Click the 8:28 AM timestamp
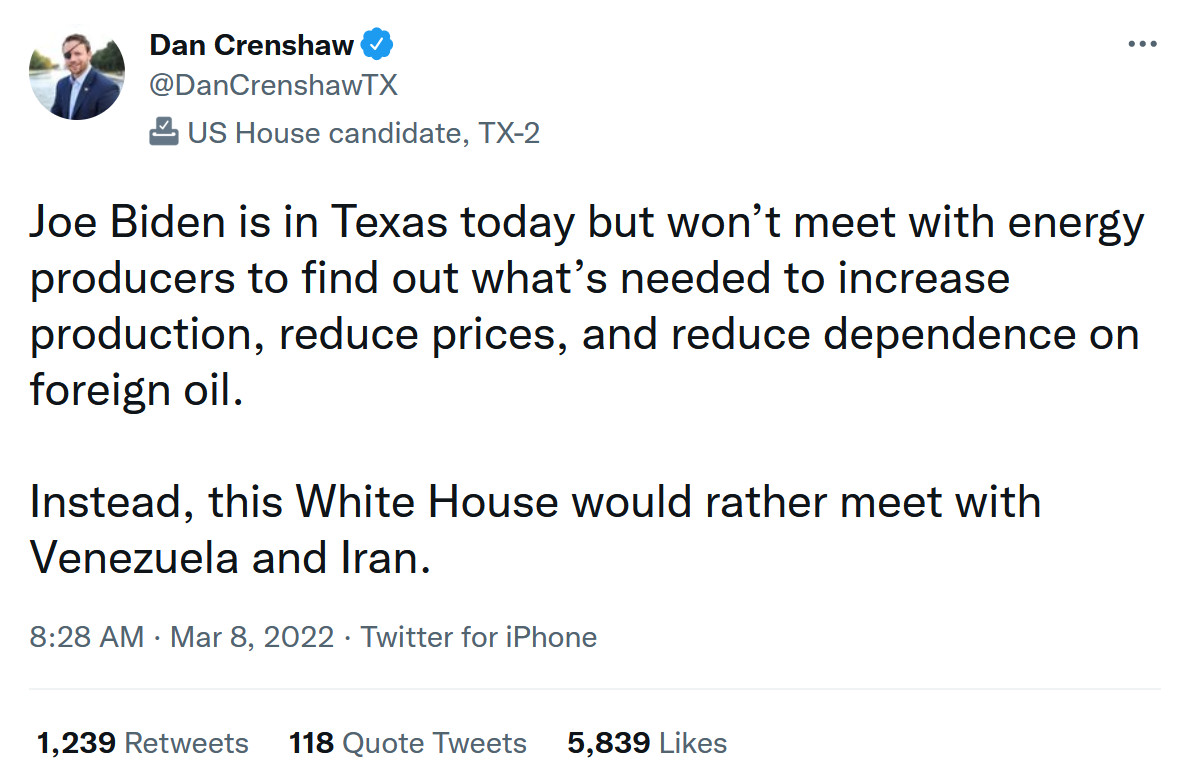The image size is (1190, 781). [87, 637]
